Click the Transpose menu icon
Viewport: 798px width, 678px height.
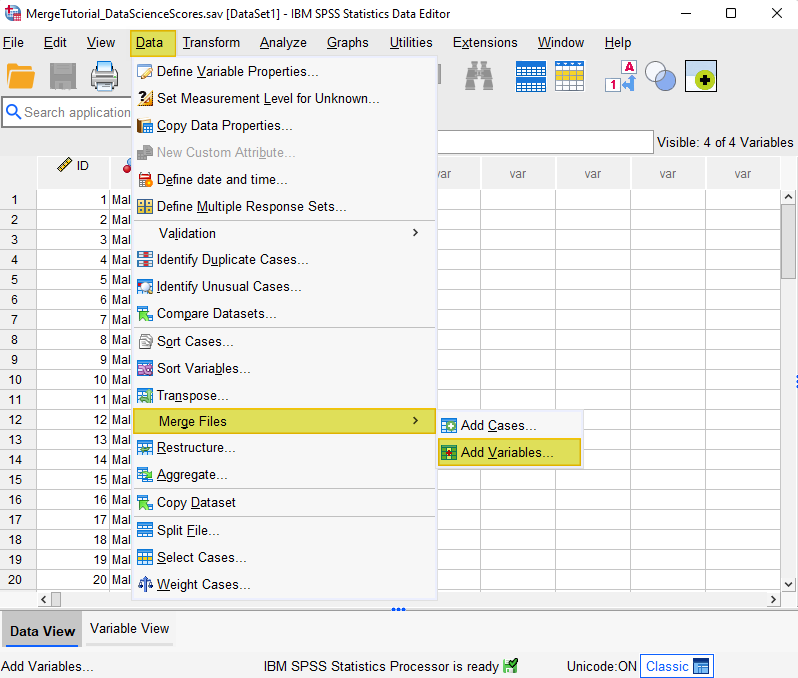click(x=145, y=396)
